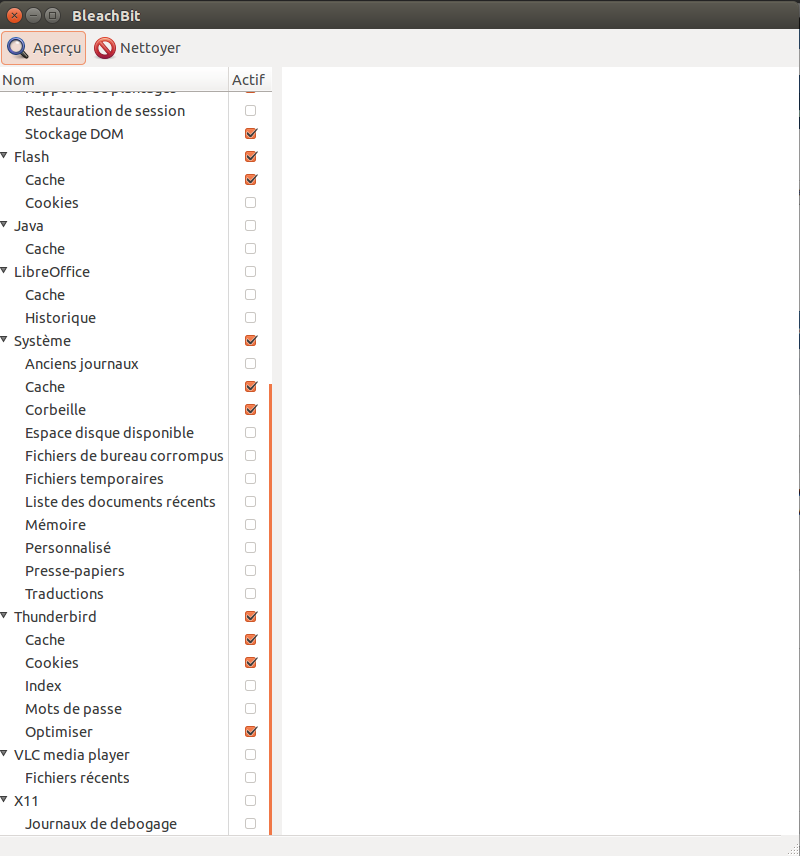Screen dimensions: 800x856
Task: Uncheck the Thunderbird group checkbox
Action: click(251, 616)
